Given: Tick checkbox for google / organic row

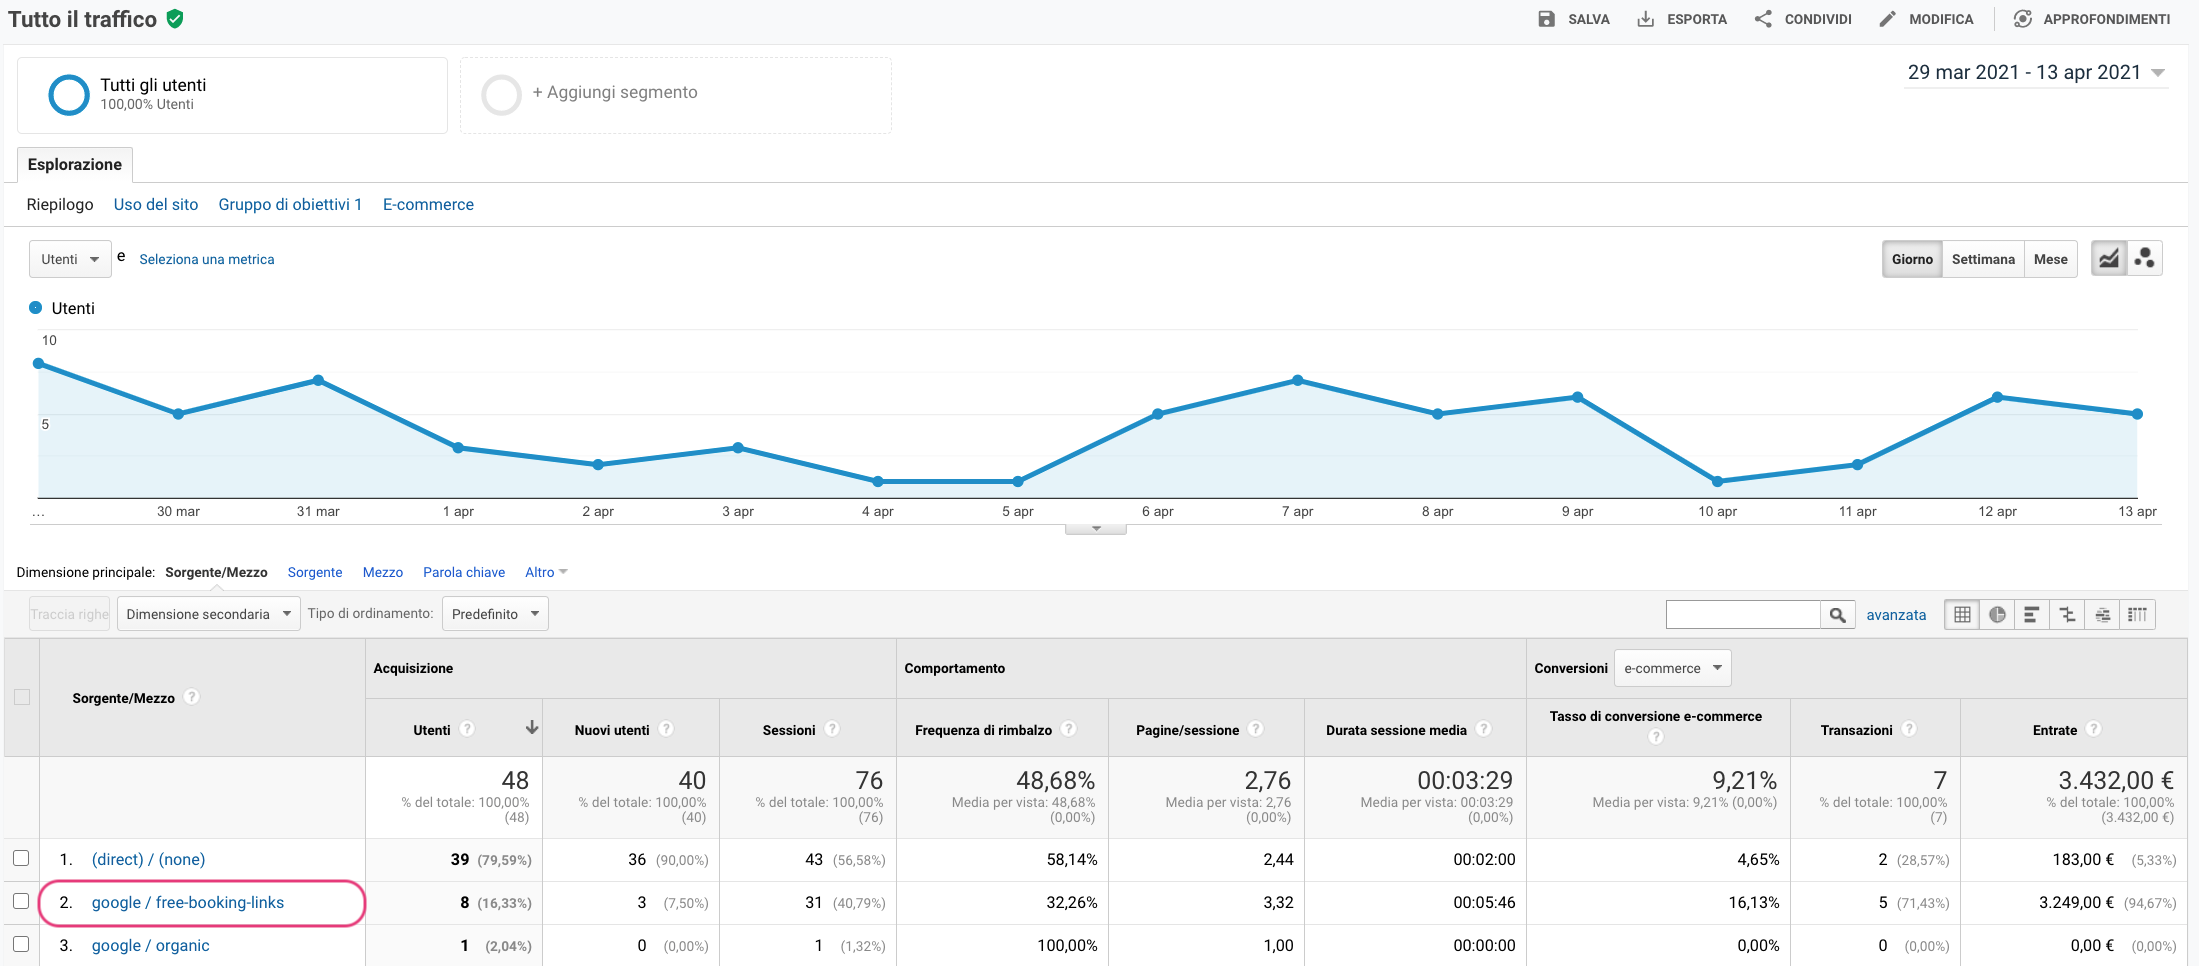Looking at the screenshot, I should pyautogui.click(x=21, y=944).
